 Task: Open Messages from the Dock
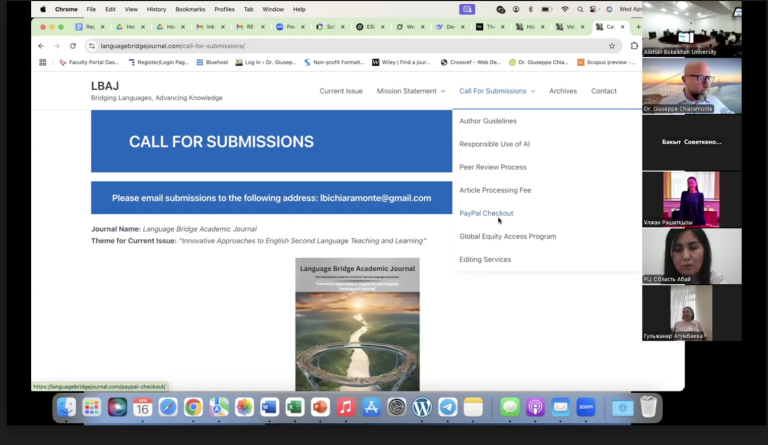510,407
